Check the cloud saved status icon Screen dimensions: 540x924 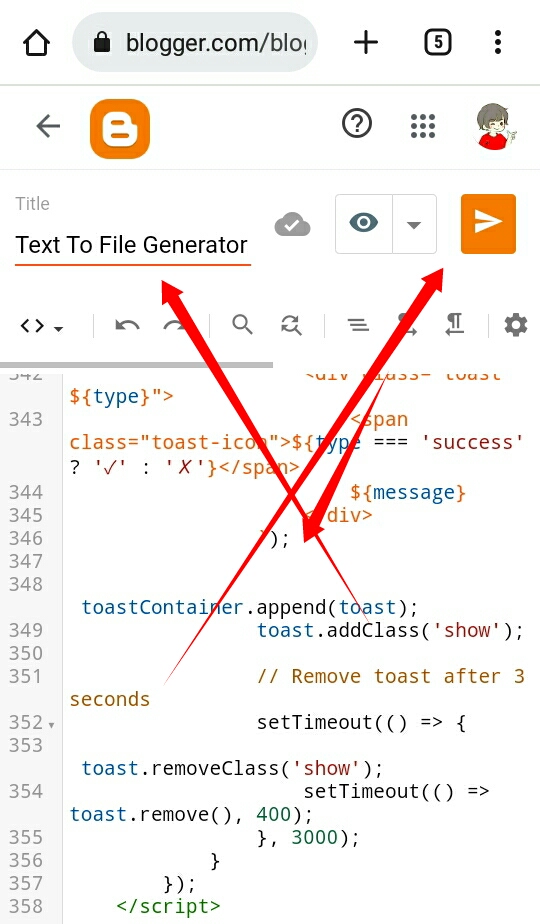click(292, 225)
